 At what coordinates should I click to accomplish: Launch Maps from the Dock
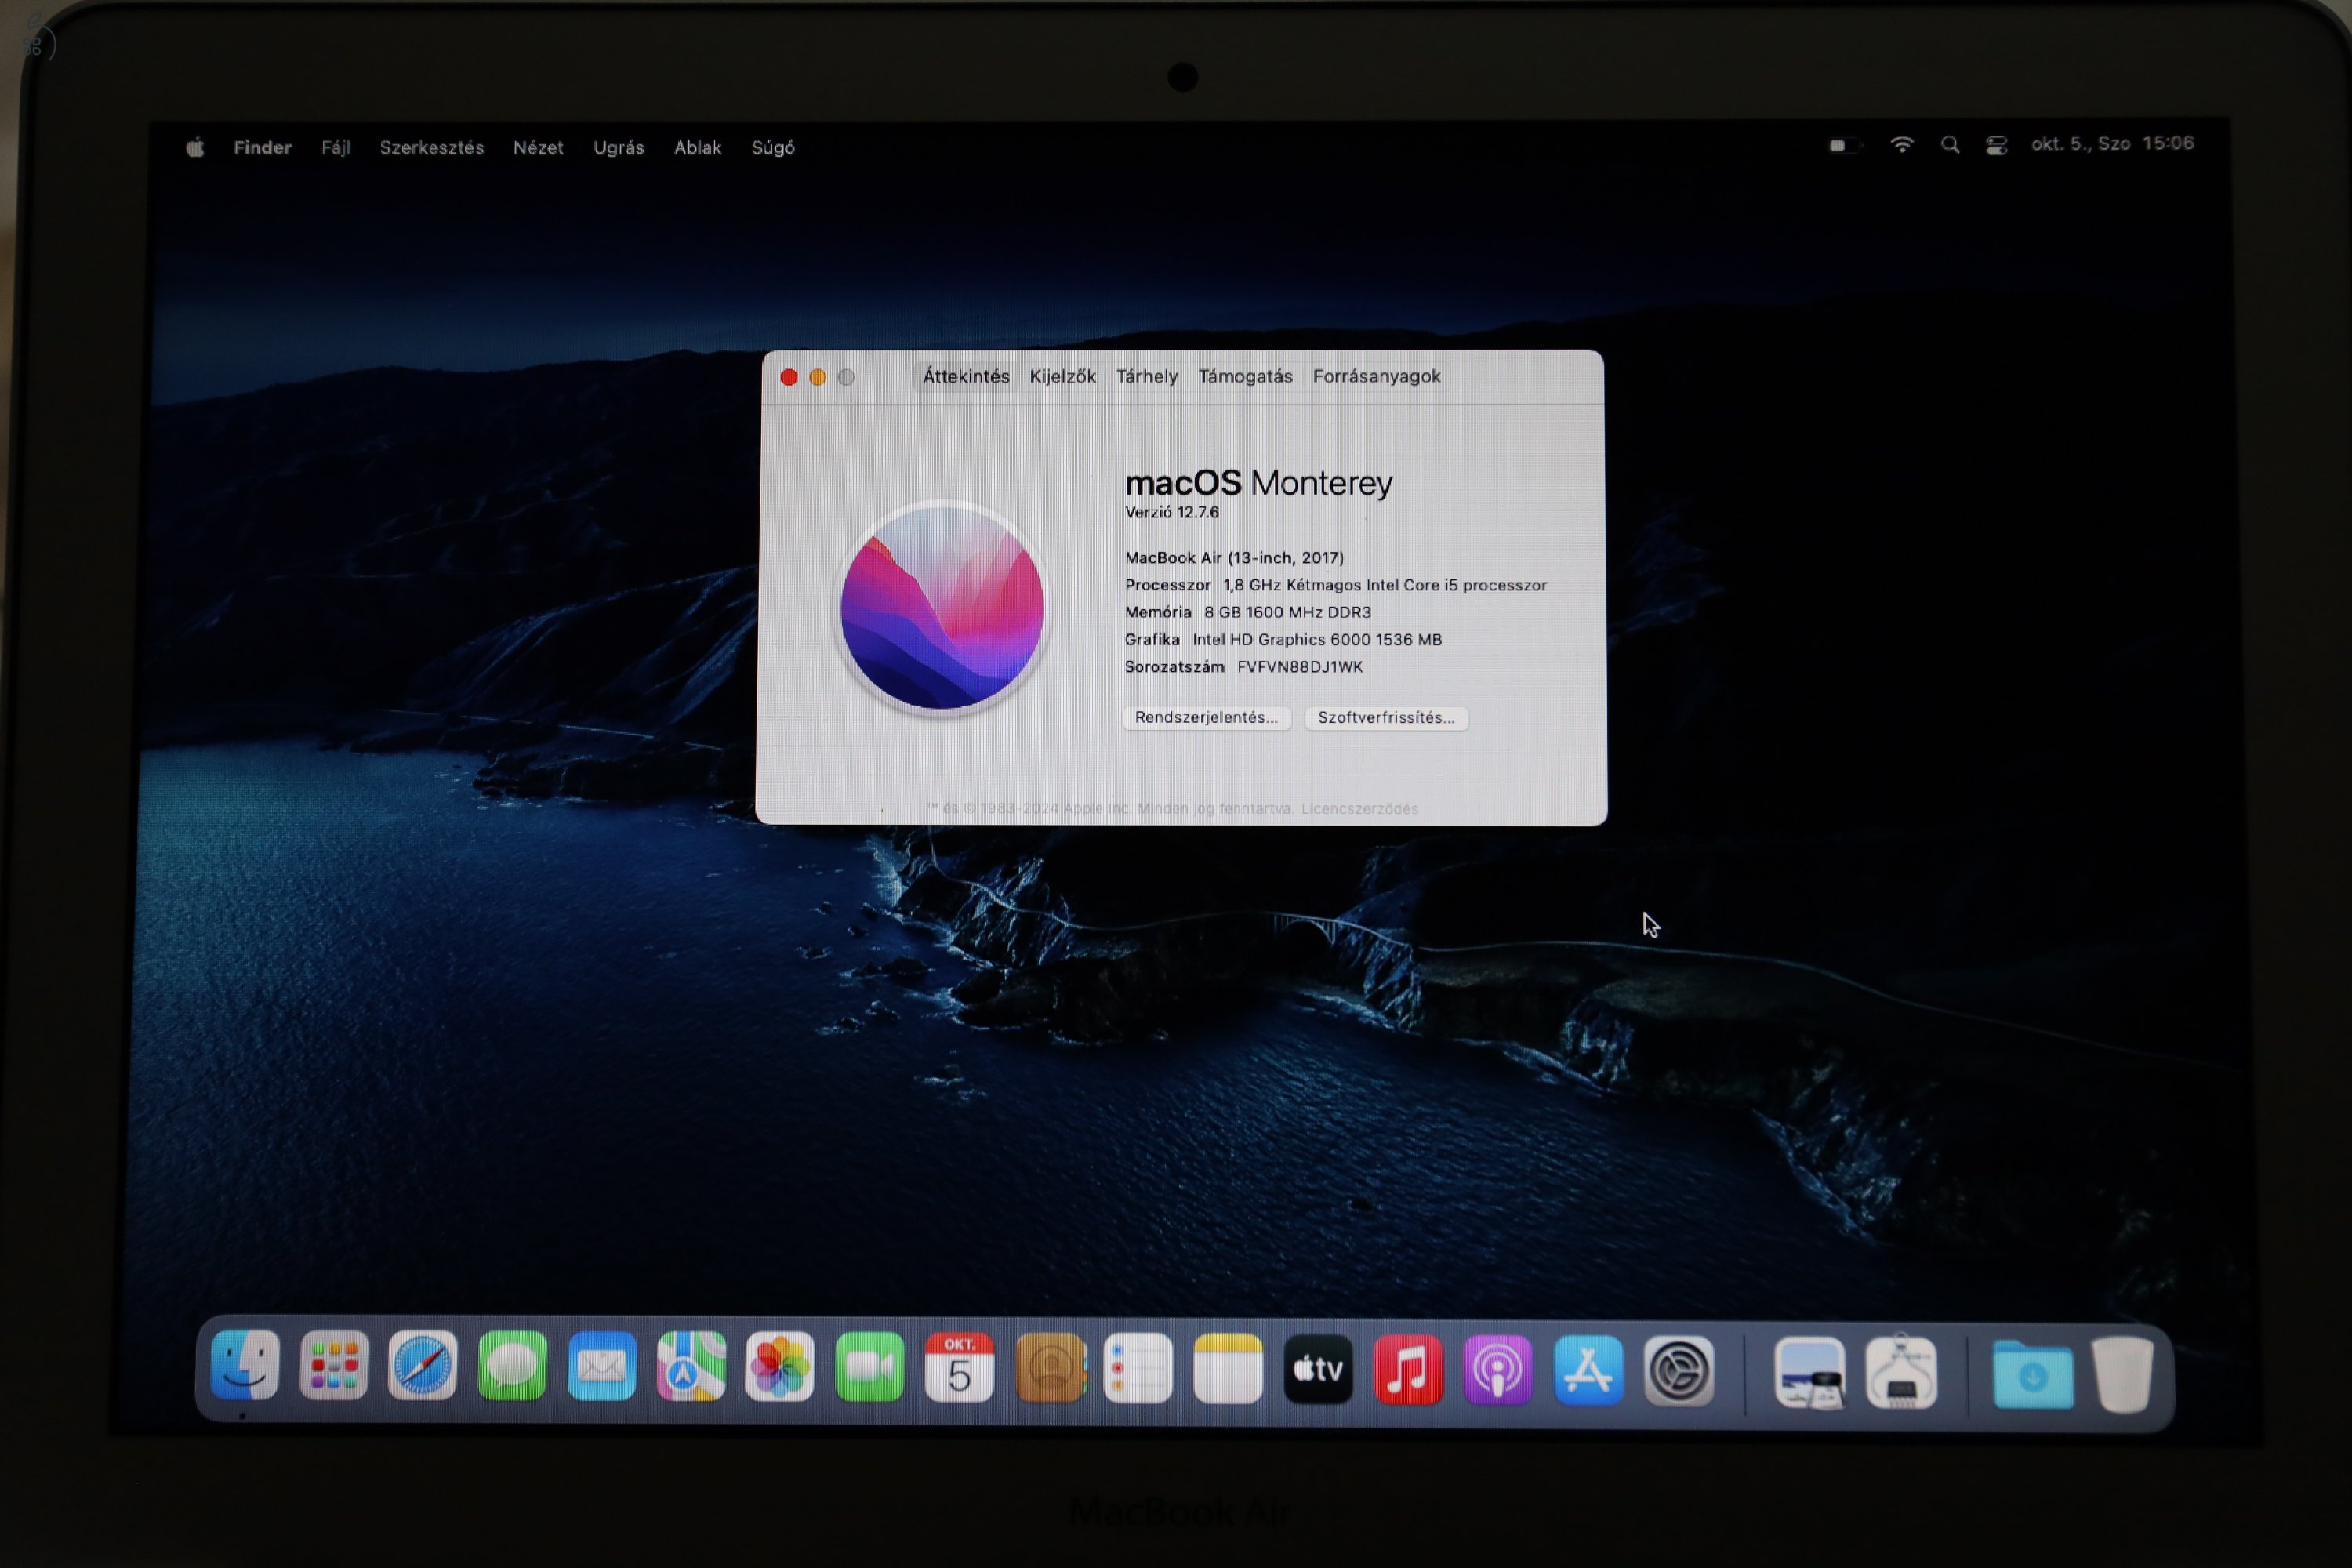[691, 1367]
